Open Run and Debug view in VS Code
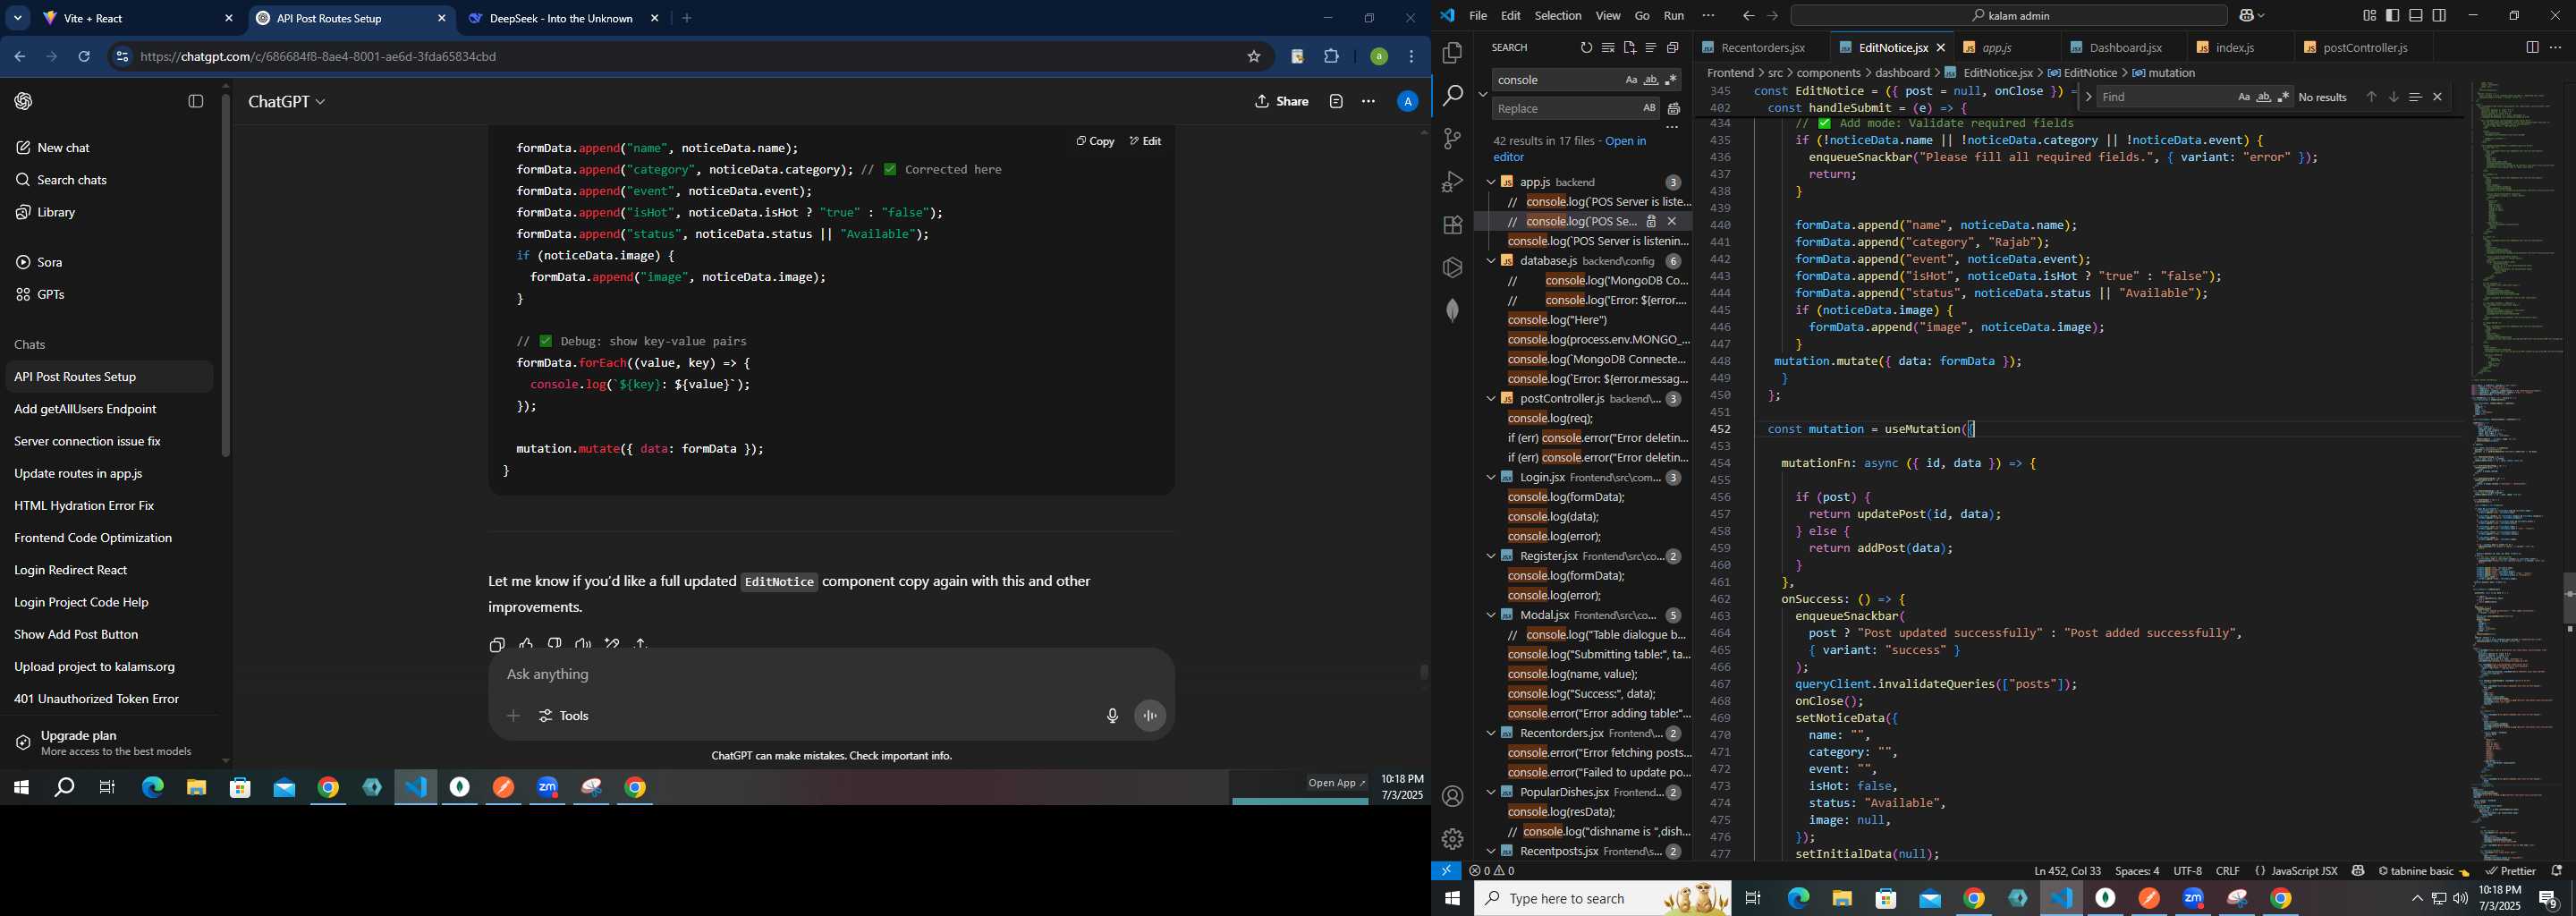The image size is (2576, 916). click(x=1453, y=182)
